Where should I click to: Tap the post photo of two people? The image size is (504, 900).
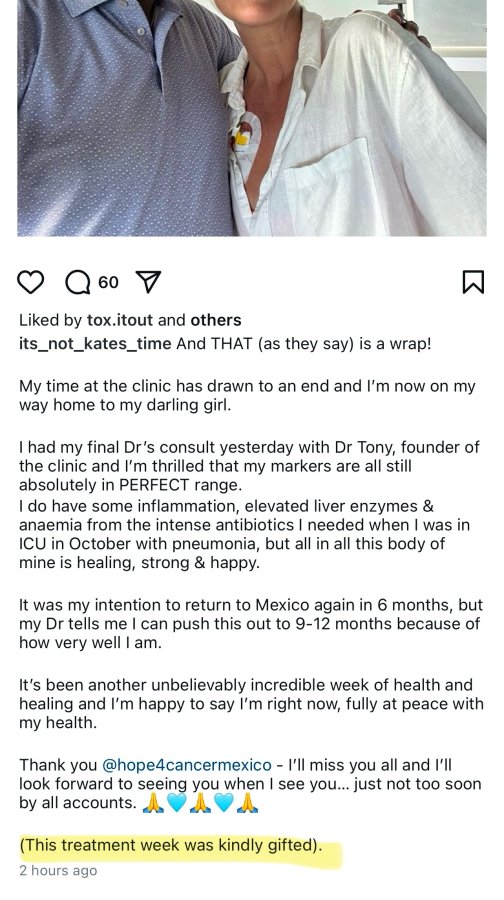pyautogui.click(x=252, y=118)
